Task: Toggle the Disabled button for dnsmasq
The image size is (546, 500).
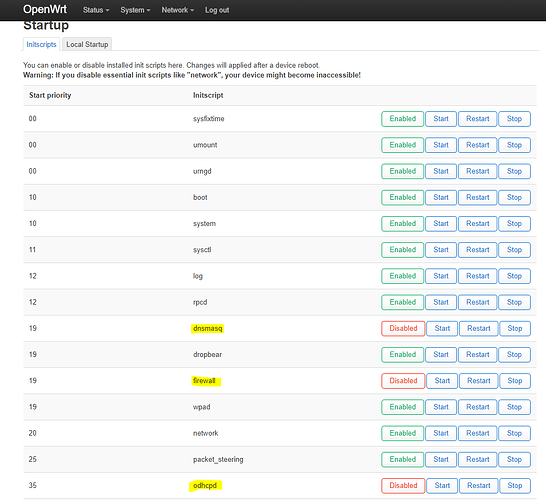Action: click(403, 328)
